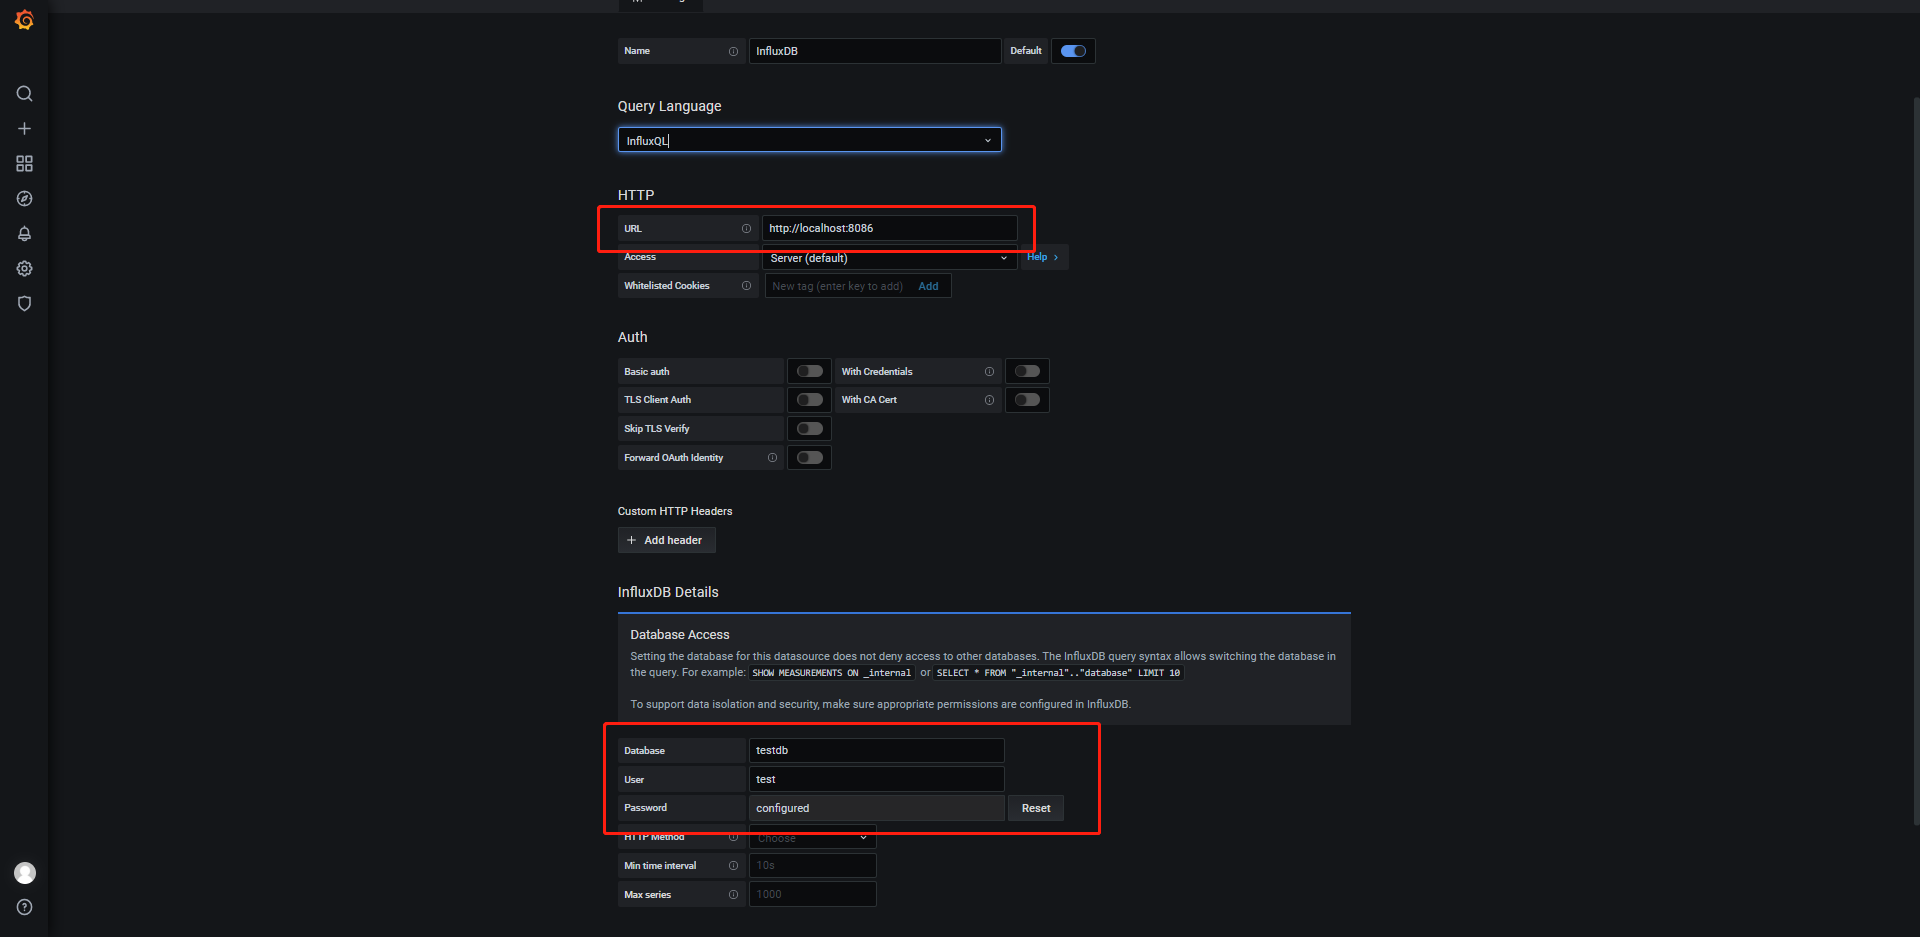The width and height of the screenshot is (1920, 937).
Task: Click the page vertical scrollbar
Action: coord(1915,460)
